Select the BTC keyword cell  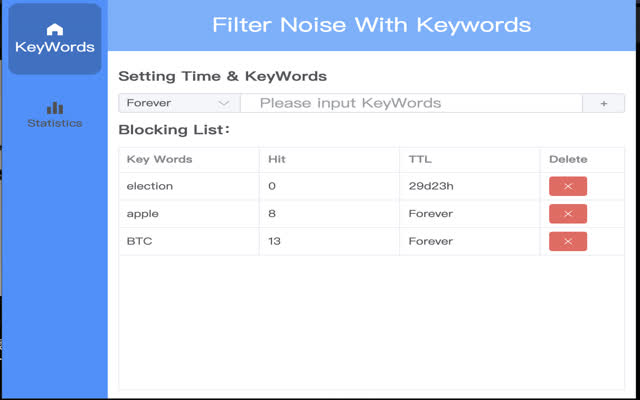tap(139, 241)
